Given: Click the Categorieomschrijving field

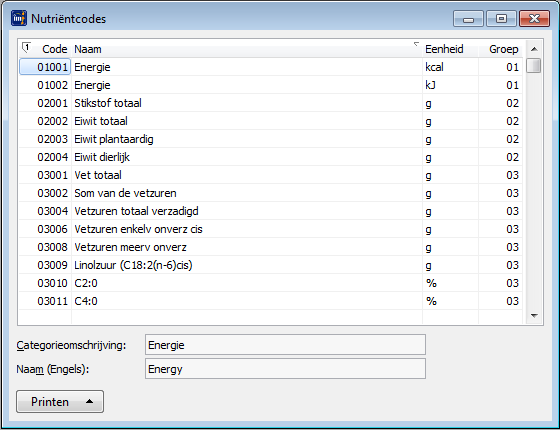Looking at the screenshot, I should (285, 345).
